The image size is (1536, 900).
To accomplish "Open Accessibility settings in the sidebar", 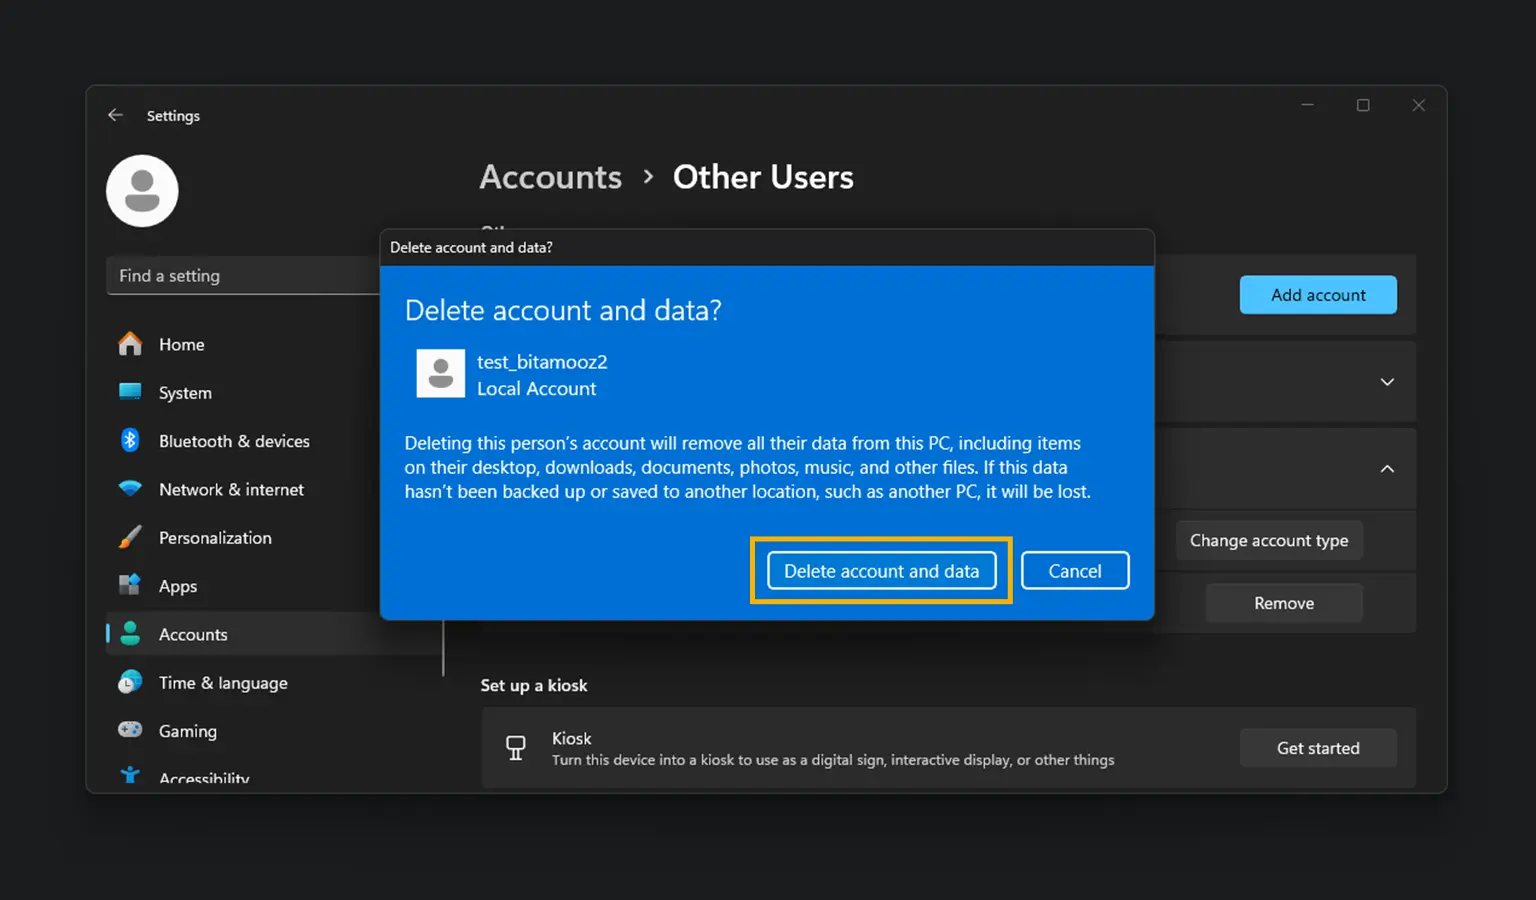I will point(203,777).
